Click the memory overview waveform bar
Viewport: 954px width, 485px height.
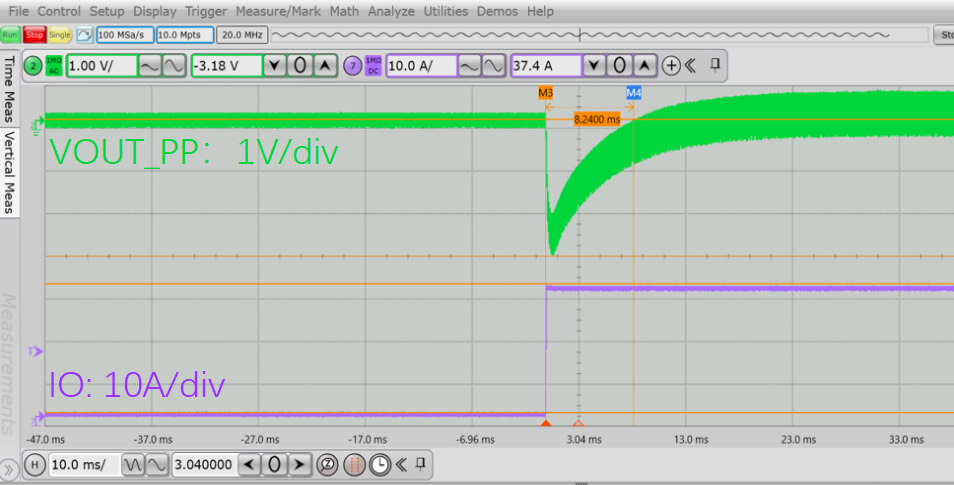[x=600, y=35]
